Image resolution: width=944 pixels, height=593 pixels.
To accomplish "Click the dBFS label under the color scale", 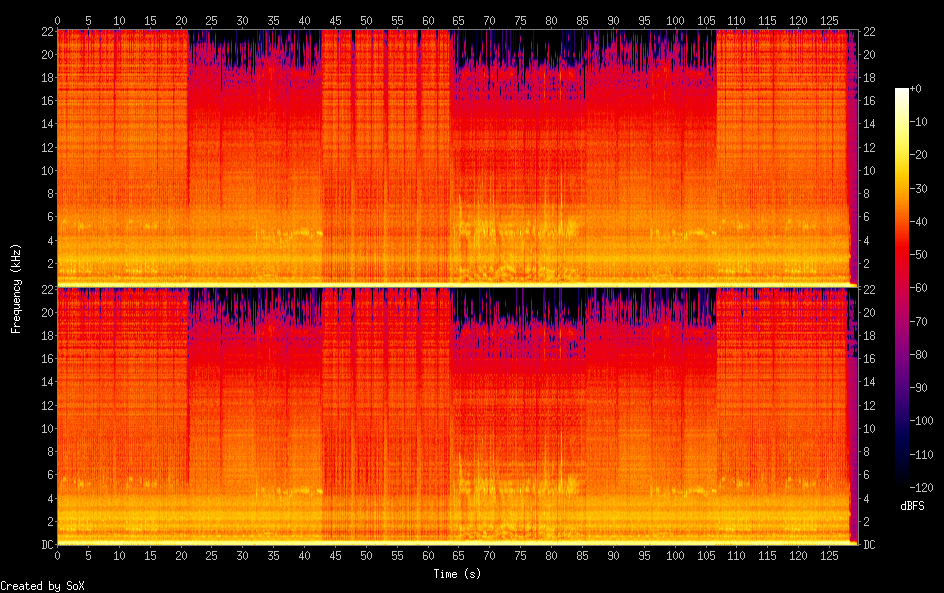I will (912, 506).
